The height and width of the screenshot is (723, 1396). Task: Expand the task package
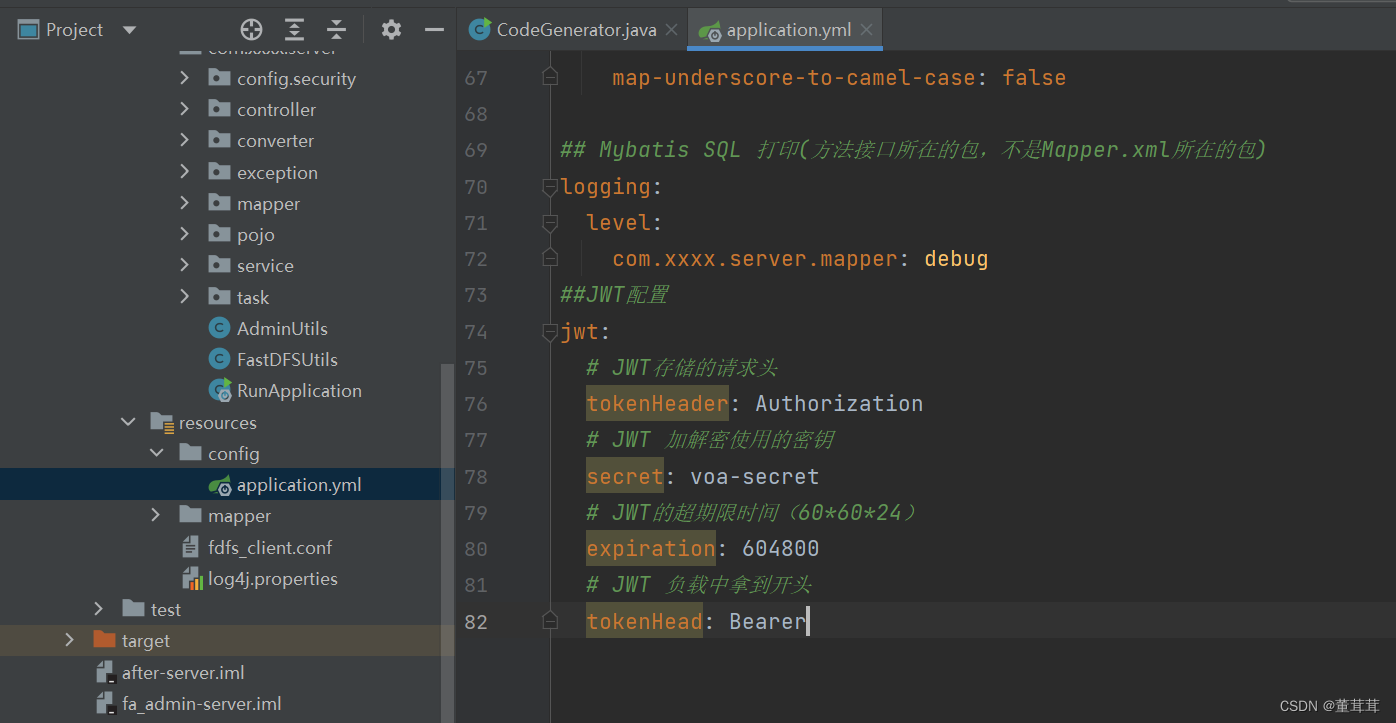pos(184,297)
